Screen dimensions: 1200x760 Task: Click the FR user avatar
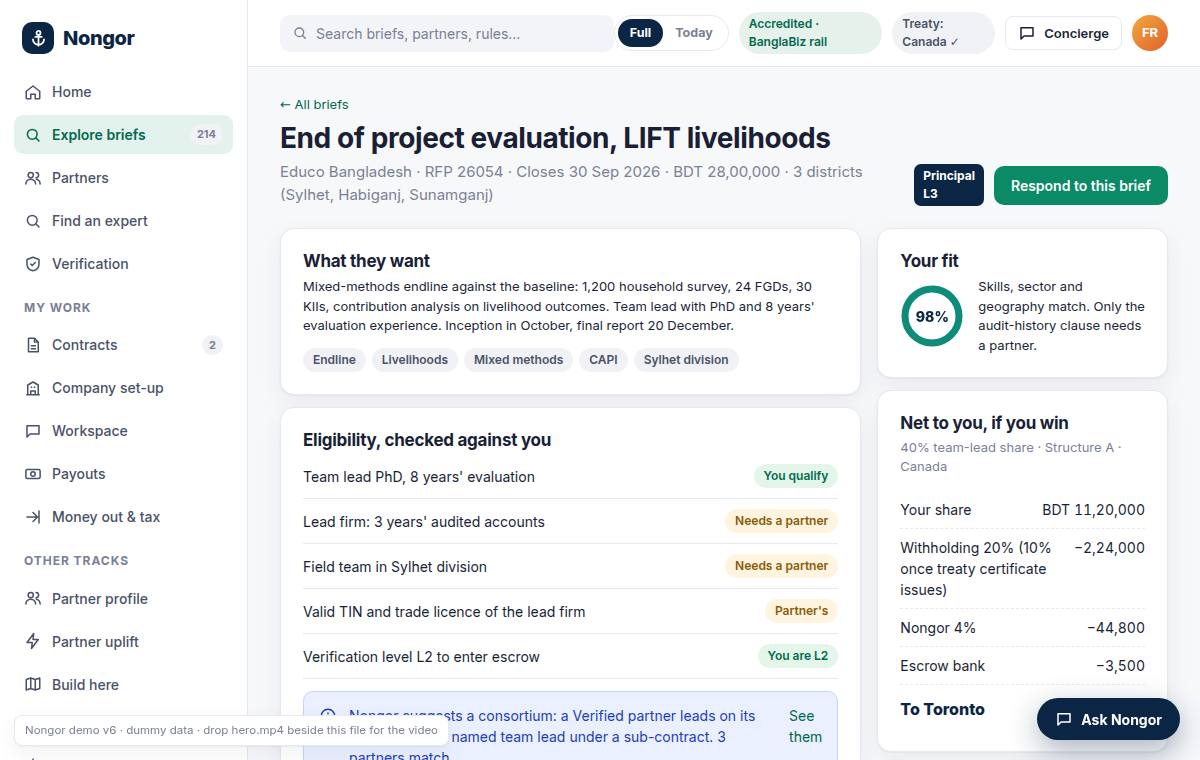tap(1150, 33)
